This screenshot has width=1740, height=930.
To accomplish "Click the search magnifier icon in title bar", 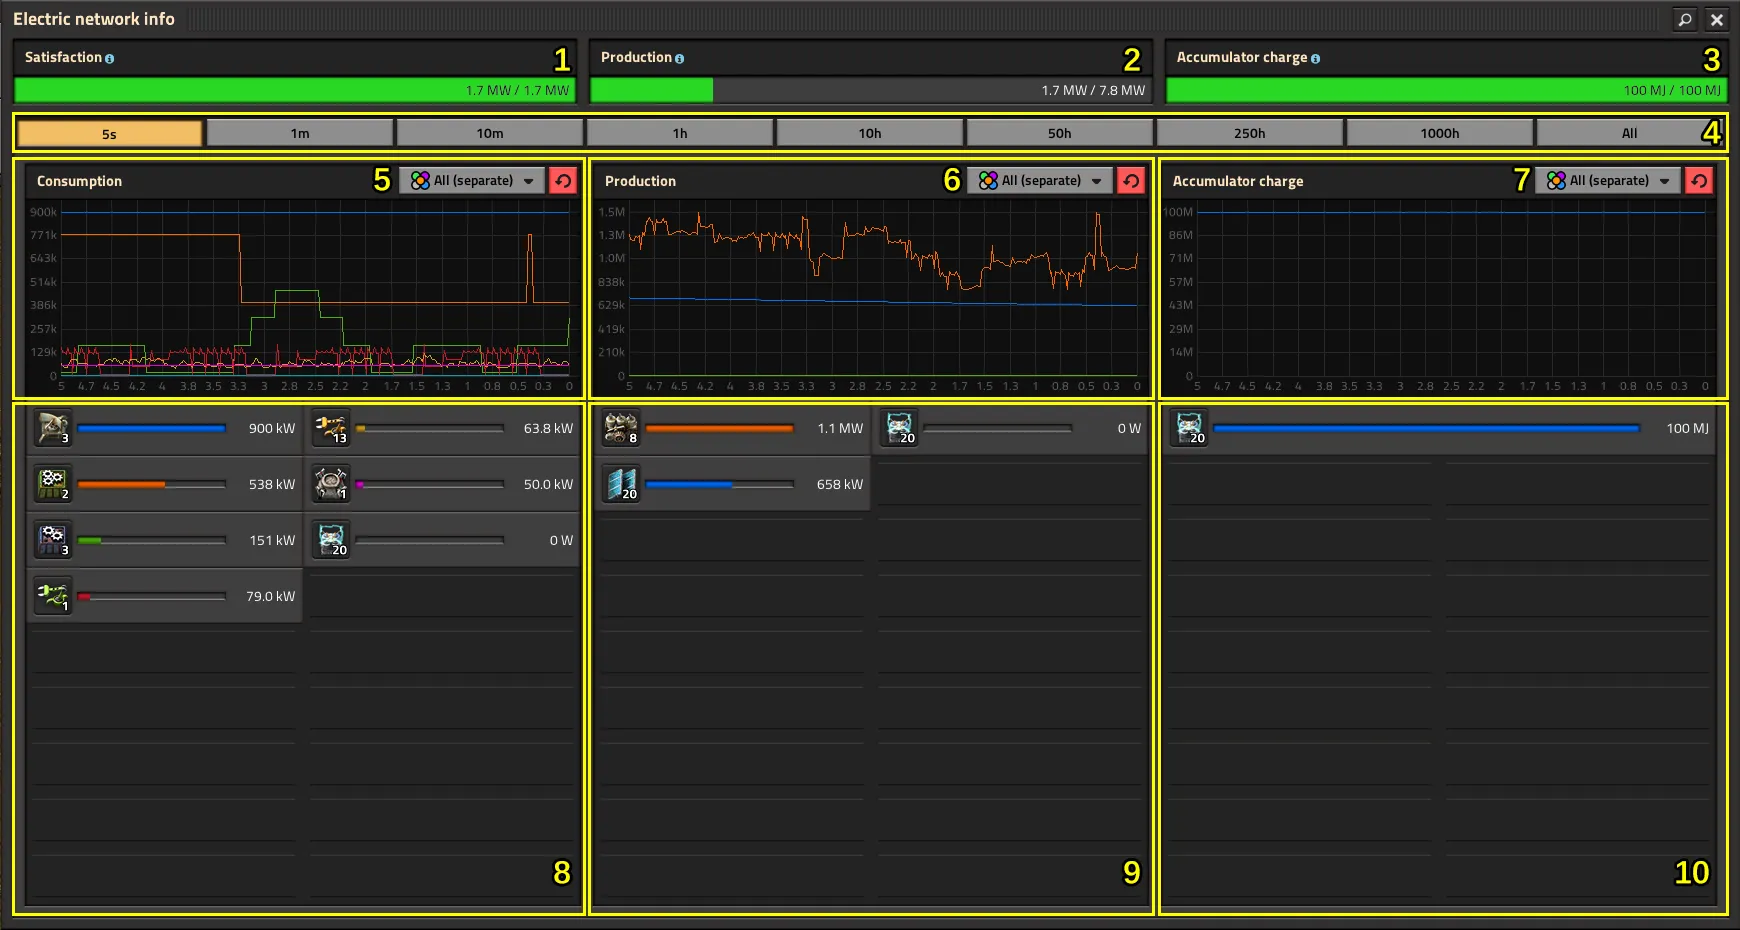I will pyautogui.click(x=1685, y=19).
